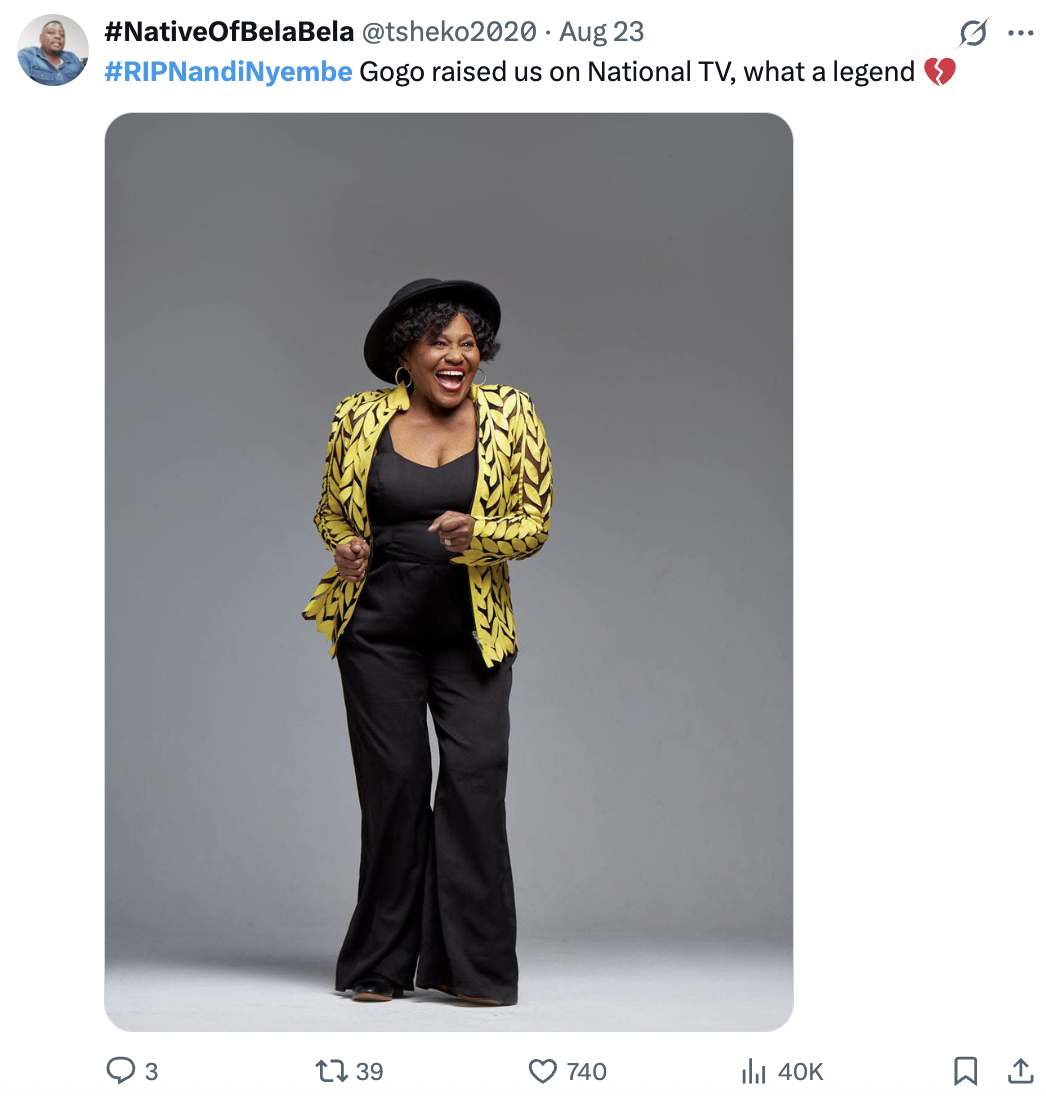This screenshot has height=1096, width=1046.
Task: Click the retweet arrows icon
Action: (x=329, y=1070)
